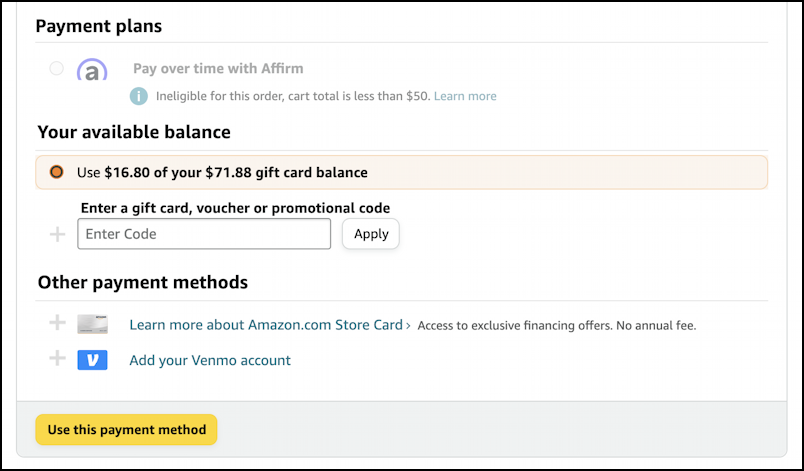Click Add your Venmo account link
Screen dimensions: 804x471
pos(210,360)
